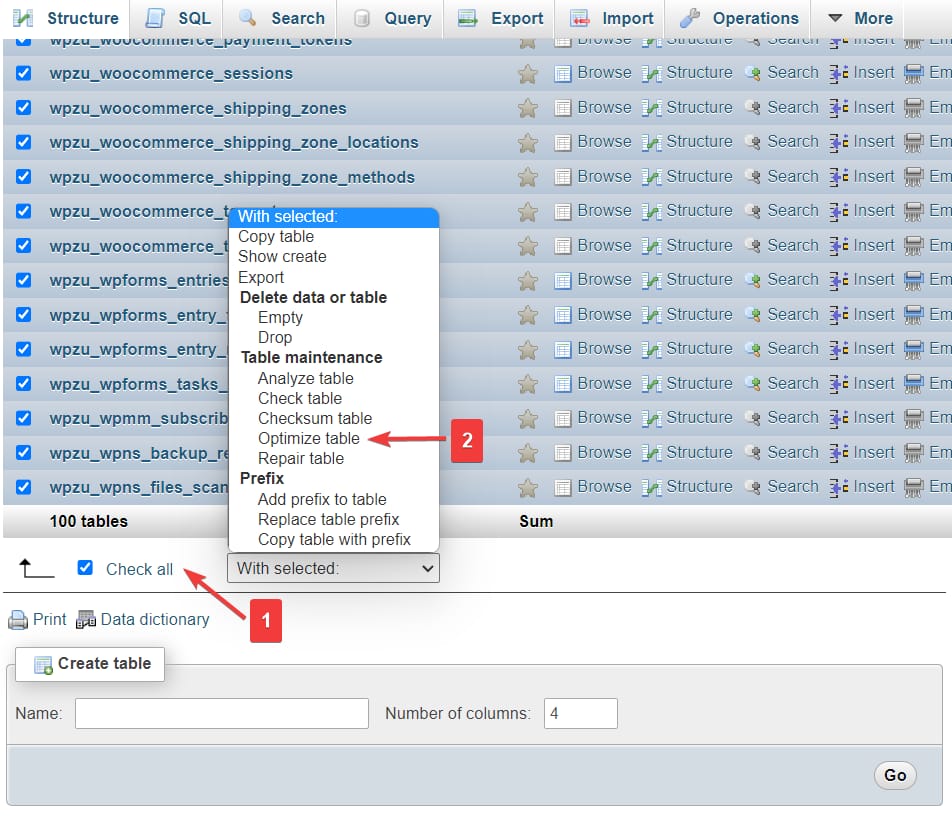
Task: Toggle the wpzu_wpns_files_scan row checkbox
Action: [23, 487]
